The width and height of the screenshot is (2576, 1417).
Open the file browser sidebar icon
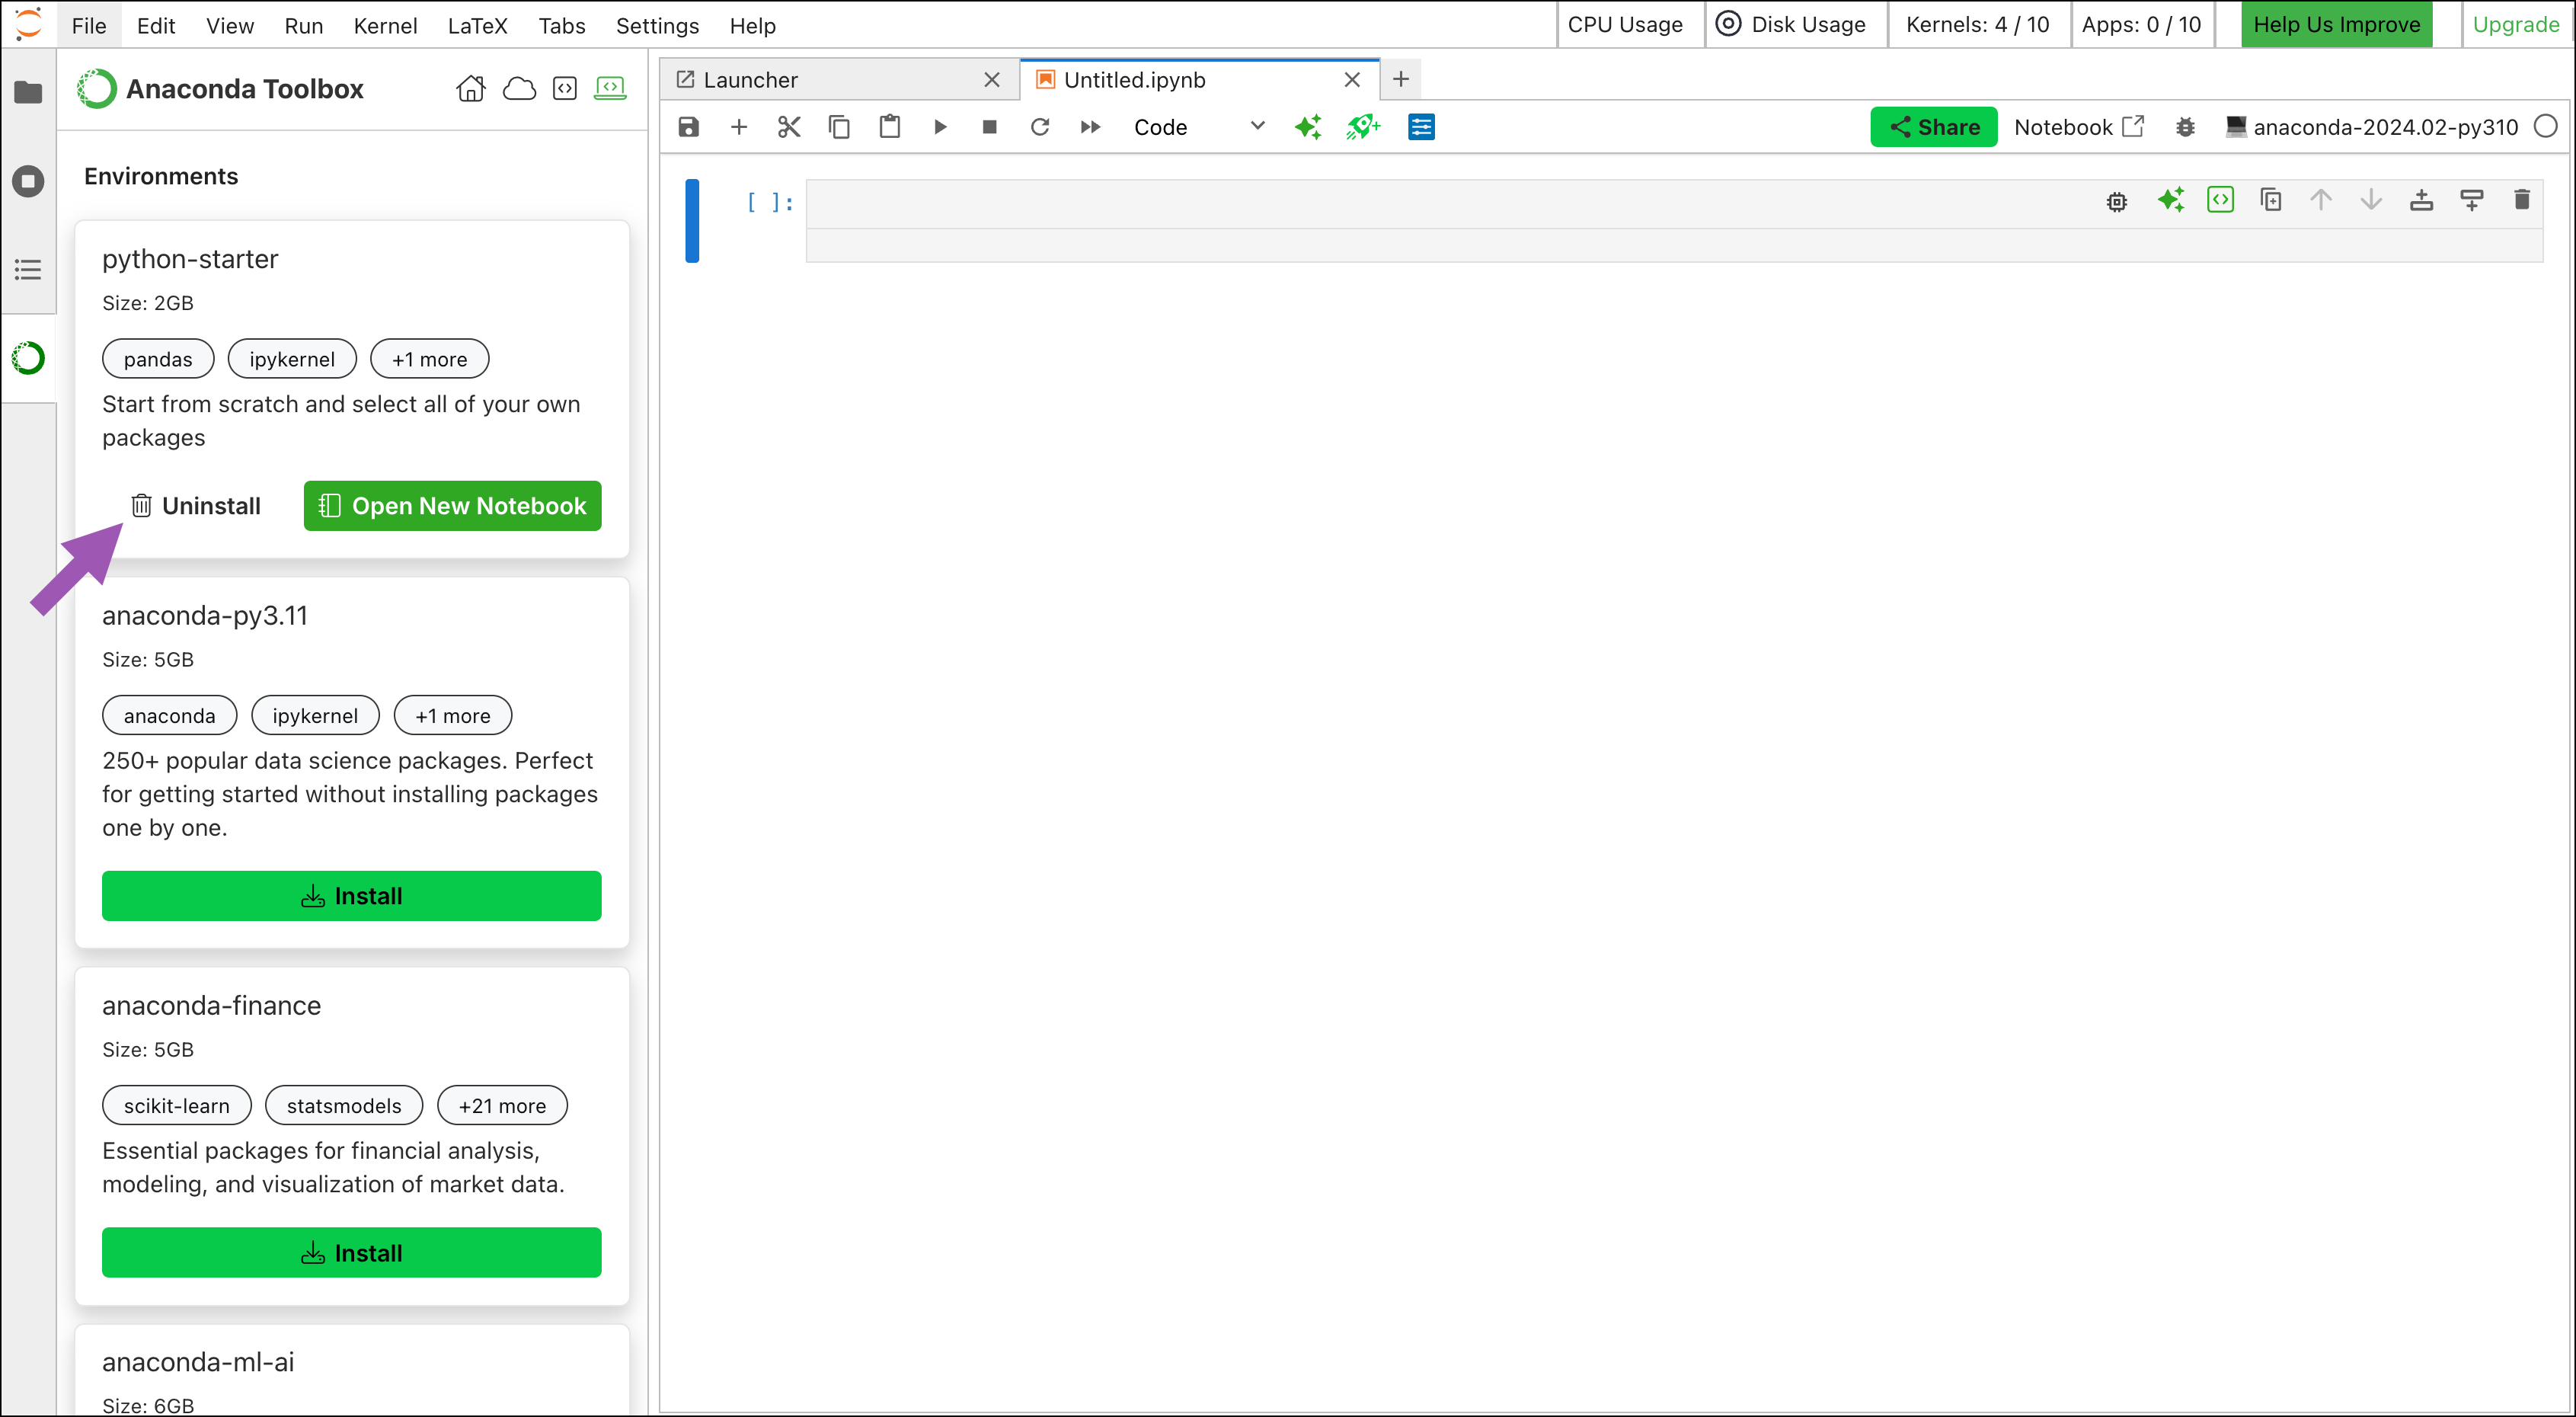(x=28, y=92)
